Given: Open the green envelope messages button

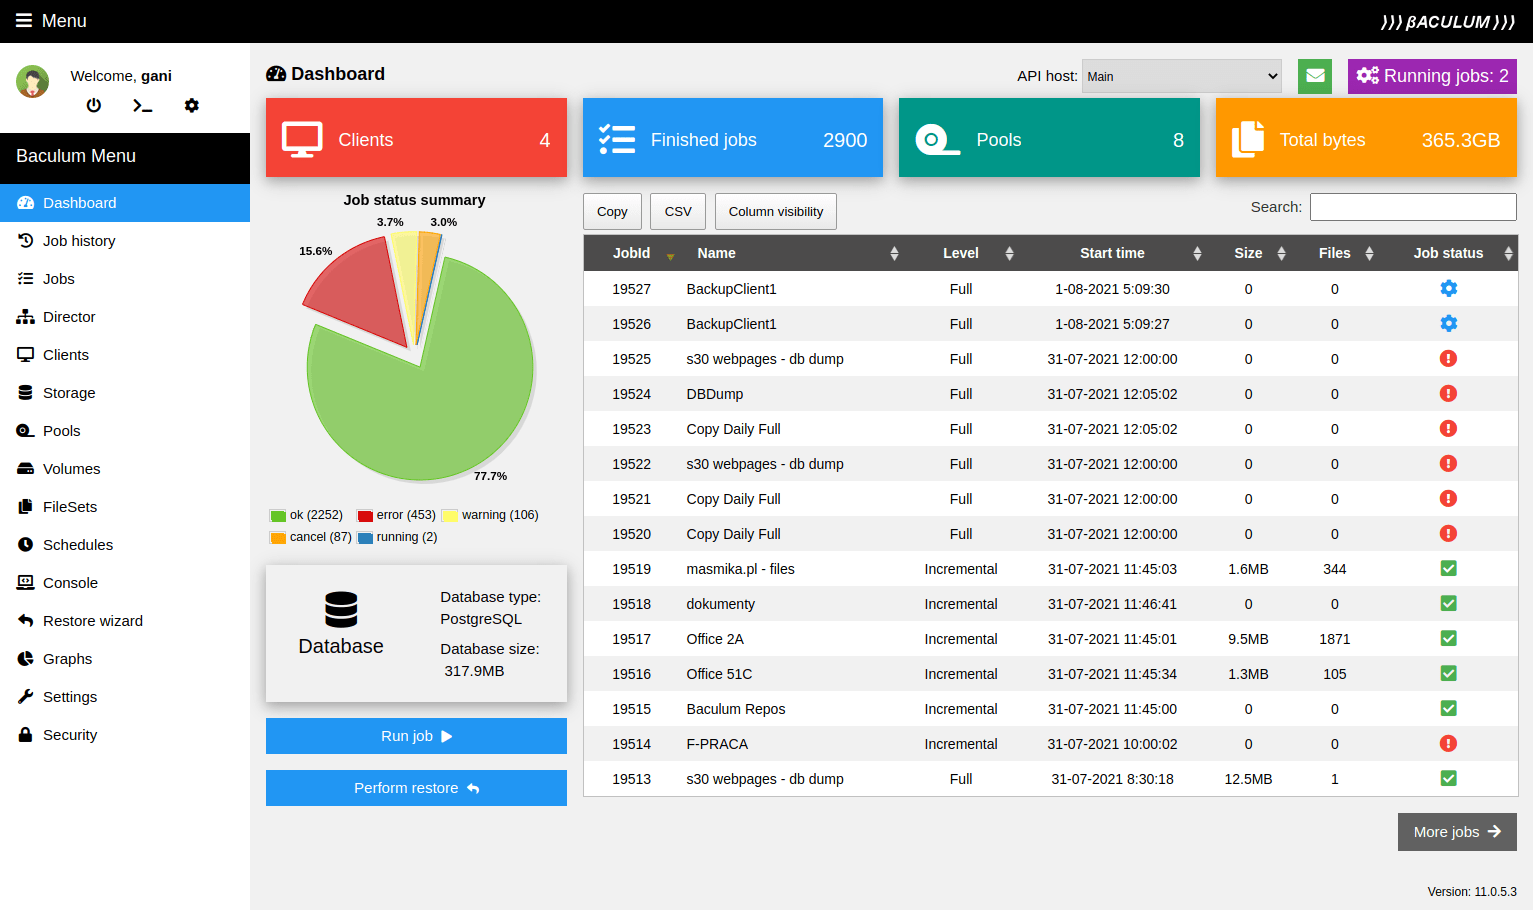Looking at the screenshot, I should tap(1315, 76).
